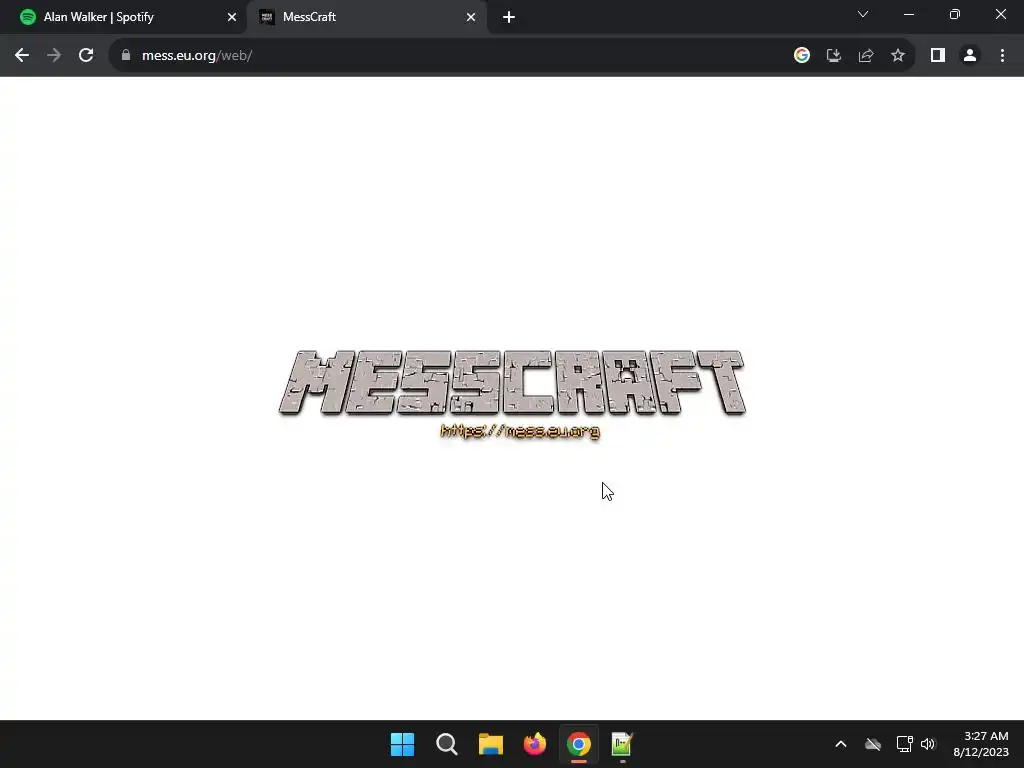Close the Chrome window
Viewport: 1024px width, 768px height.
click(1000, 14)
